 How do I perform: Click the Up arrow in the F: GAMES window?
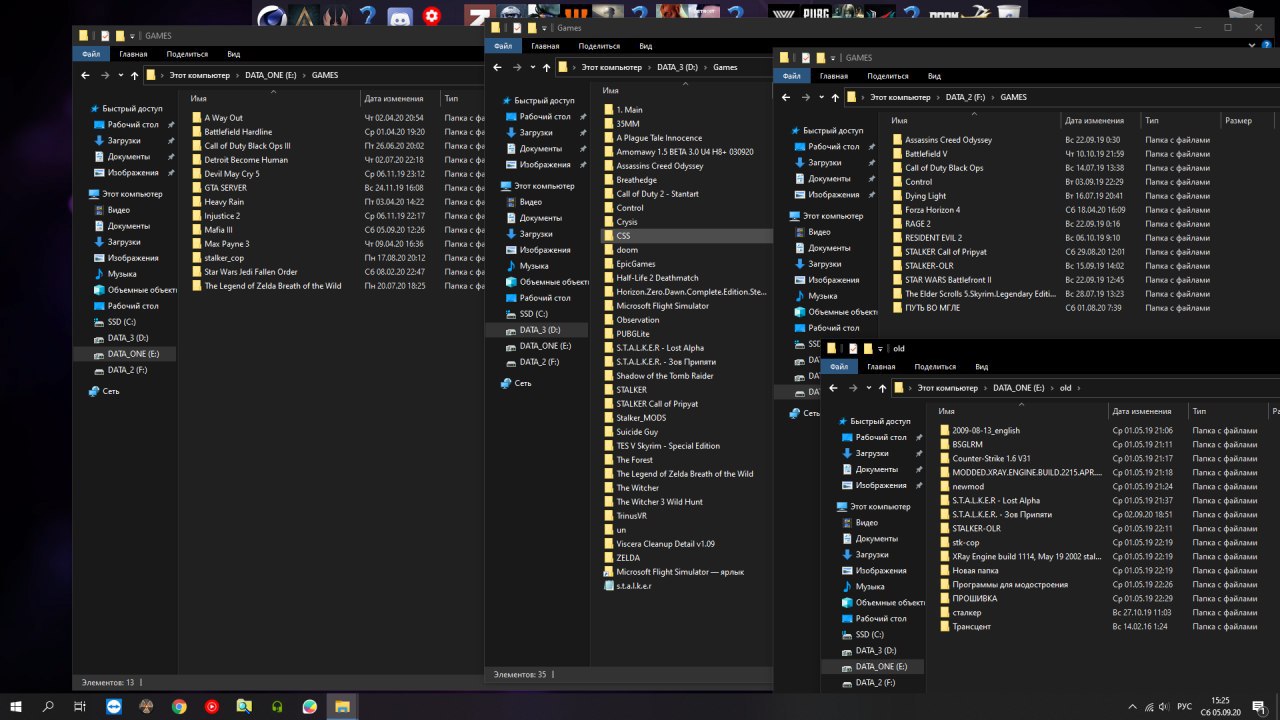[835, 97]
